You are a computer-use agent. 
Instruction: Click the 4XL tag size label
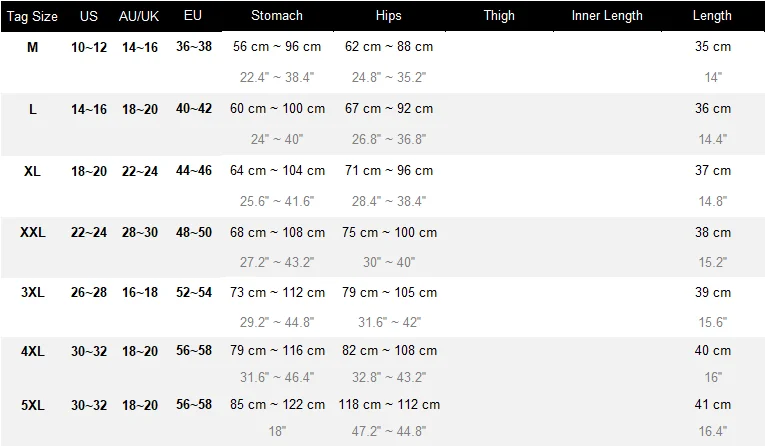pyautogui.click(x=33, y=351)
